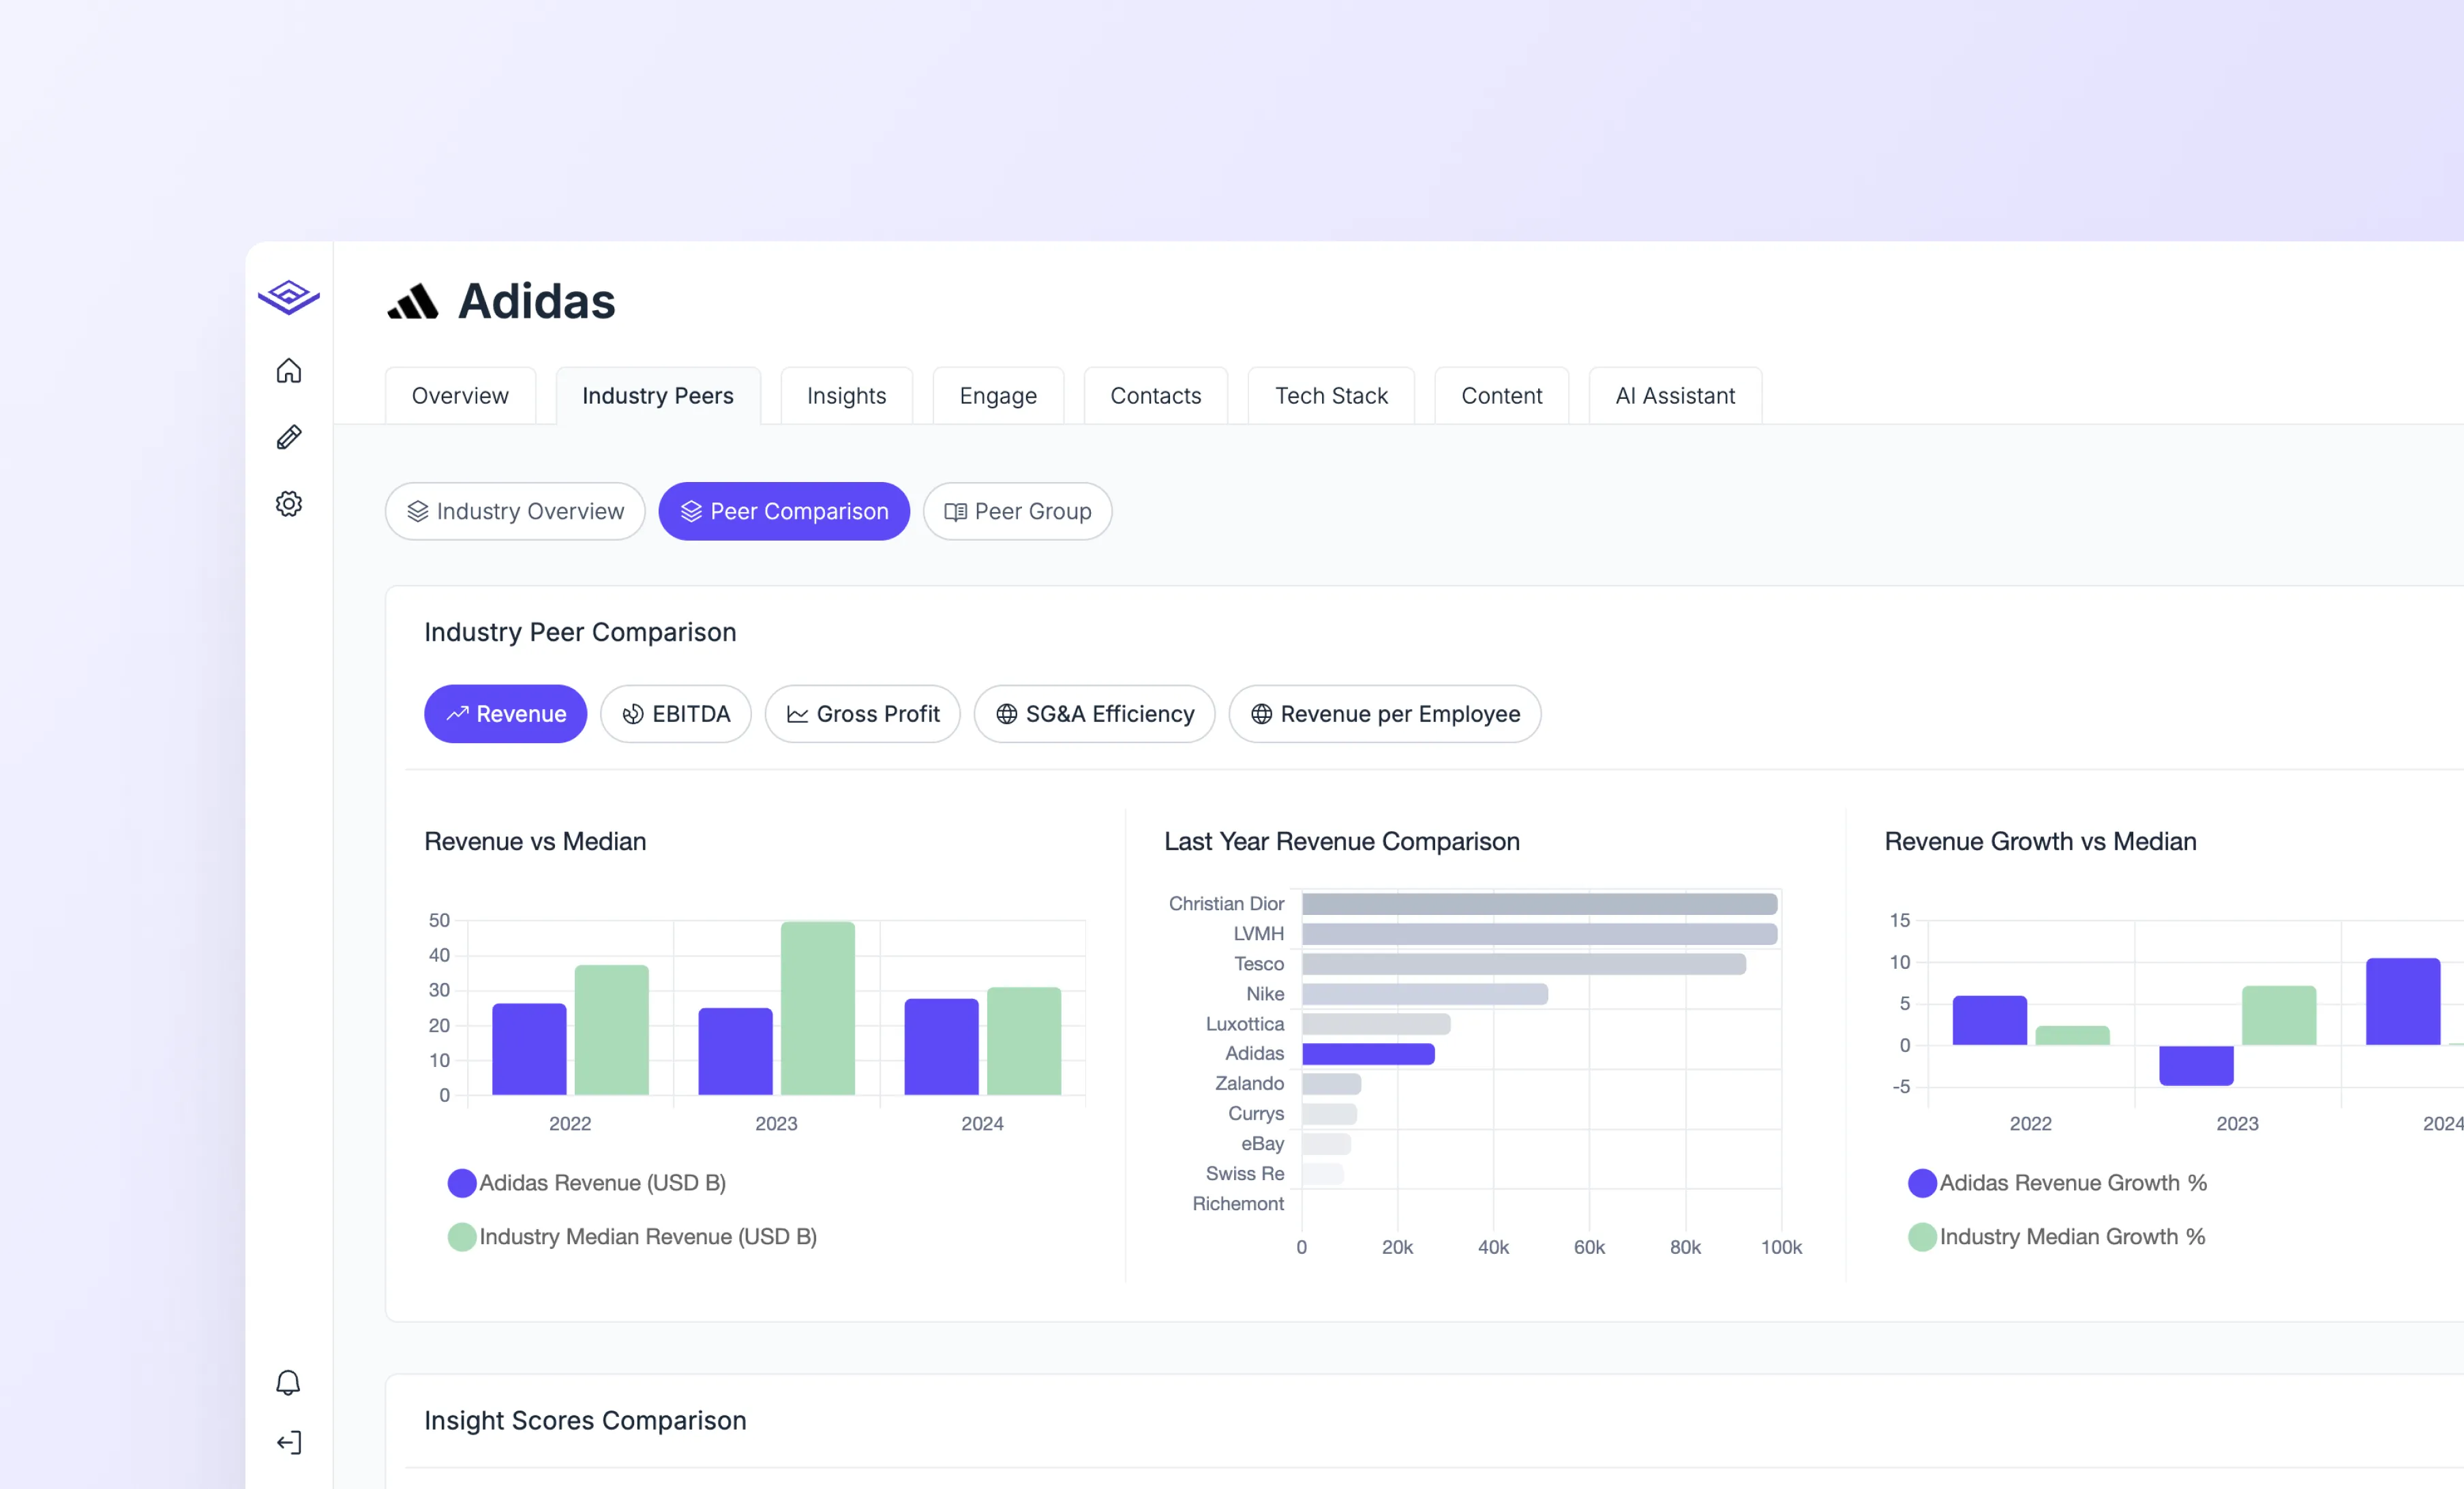2464x1489 pixels.
Task: Open the Tech Stack tab
Action: coord(1331,396)
